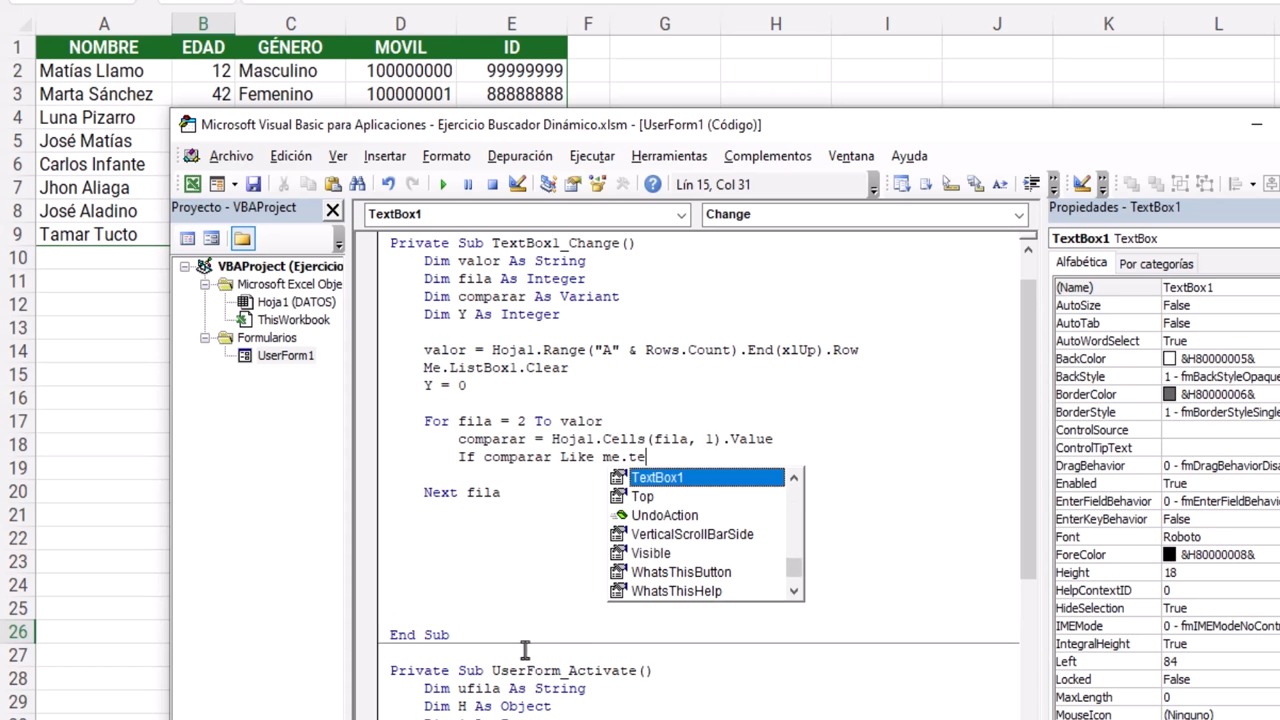Click View Object icon in Project panel

tap(211, 239)
